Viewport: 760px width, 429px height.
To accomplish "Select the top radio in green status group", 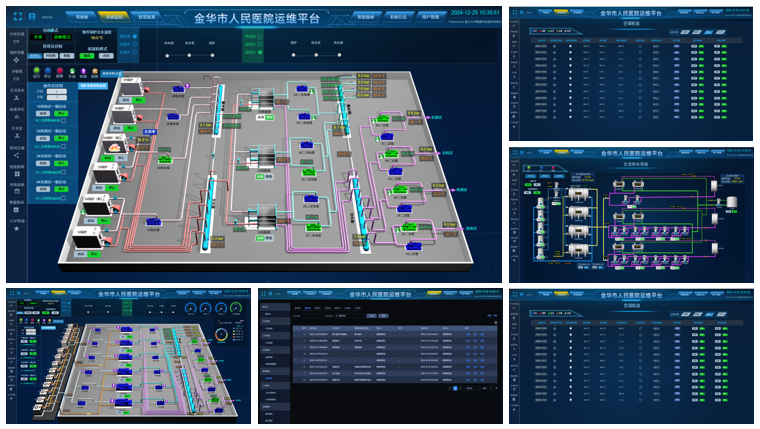I will click(x=260, y=36).
